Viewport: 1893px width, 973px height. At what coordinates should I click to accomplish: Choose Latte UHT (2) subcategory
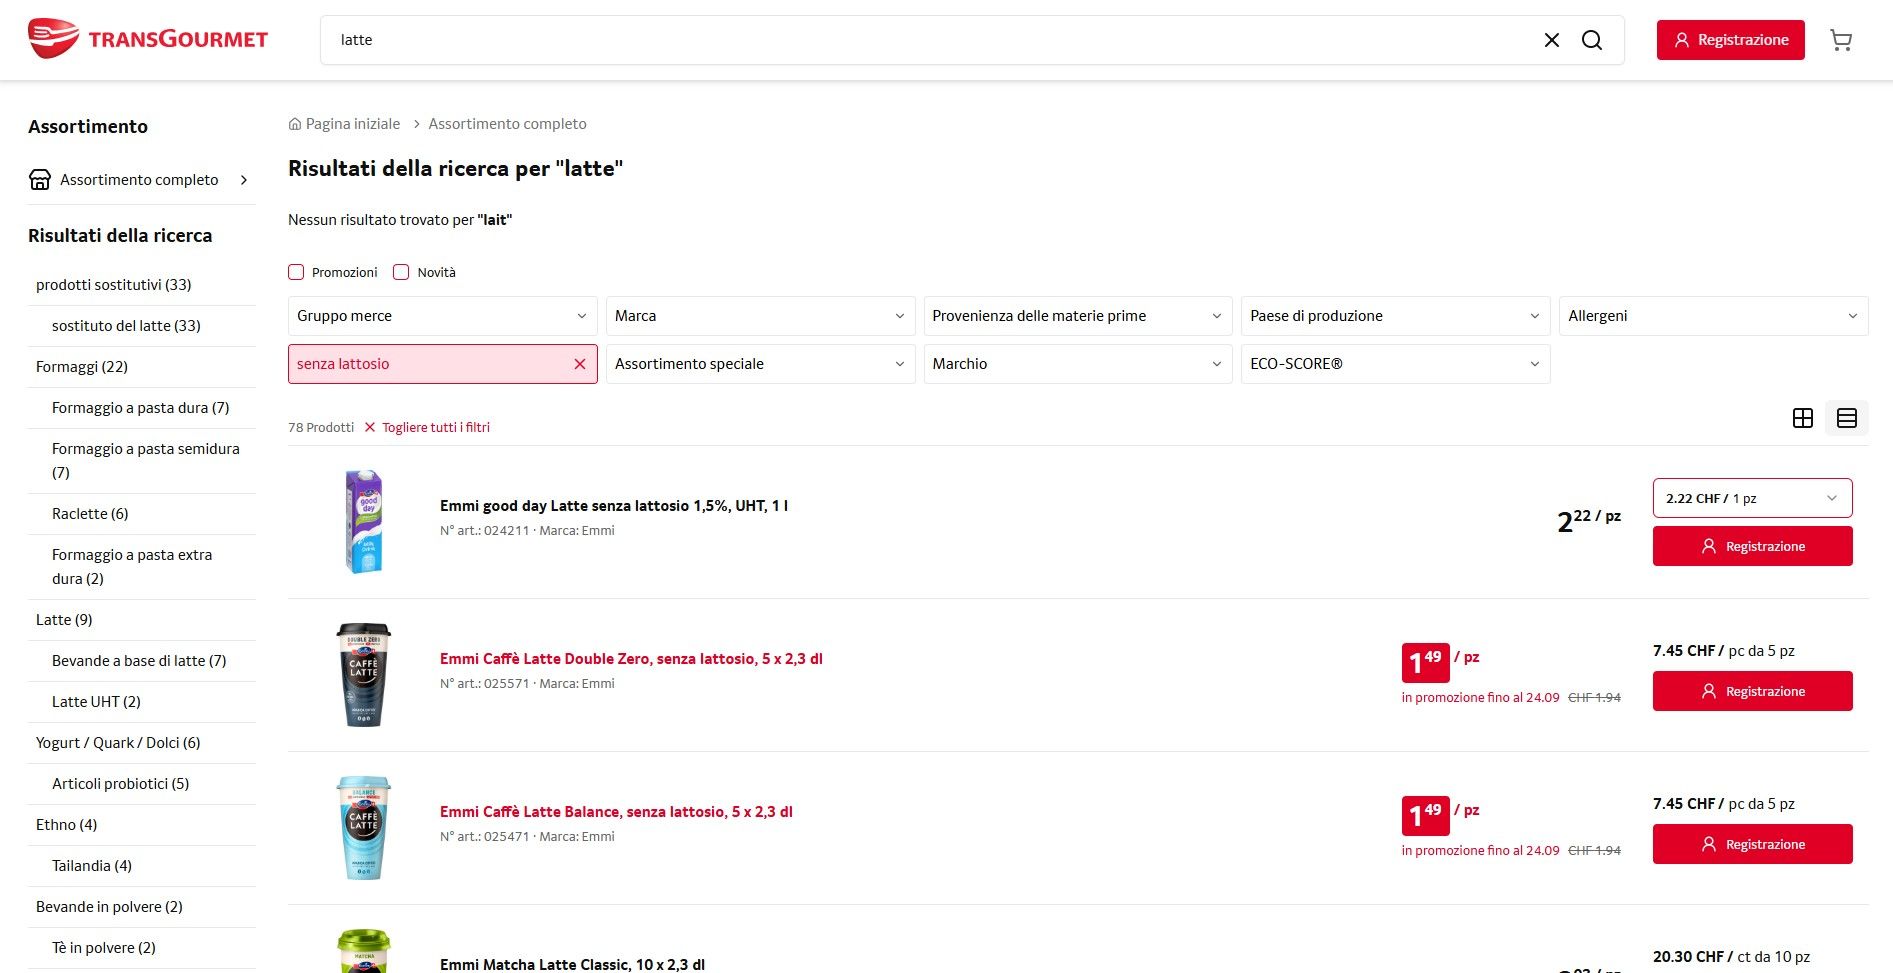point(96,702)
